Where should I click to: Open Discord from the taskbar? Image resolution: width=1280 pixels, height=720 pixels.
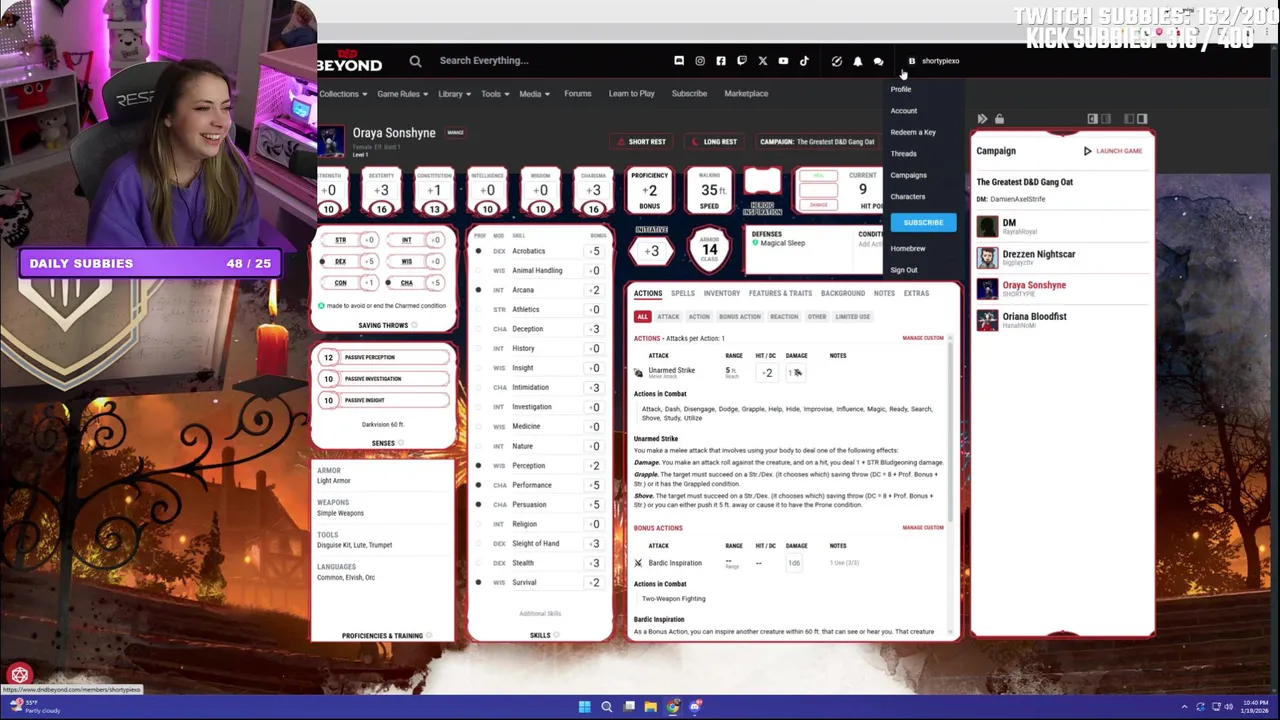(695, 707)
